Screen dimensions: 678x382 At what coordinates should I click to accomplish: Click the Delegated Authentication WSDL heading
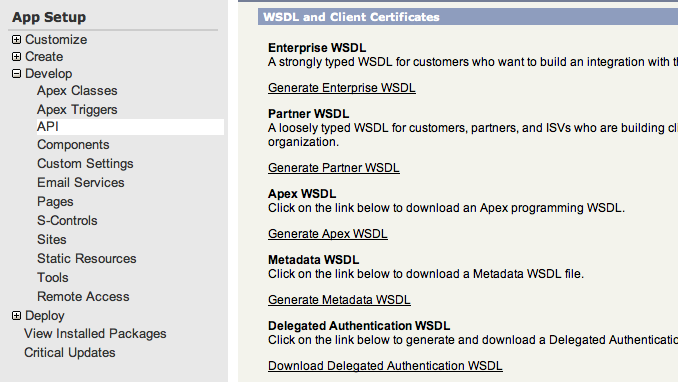pyautogui.click(x=359, y=326)
